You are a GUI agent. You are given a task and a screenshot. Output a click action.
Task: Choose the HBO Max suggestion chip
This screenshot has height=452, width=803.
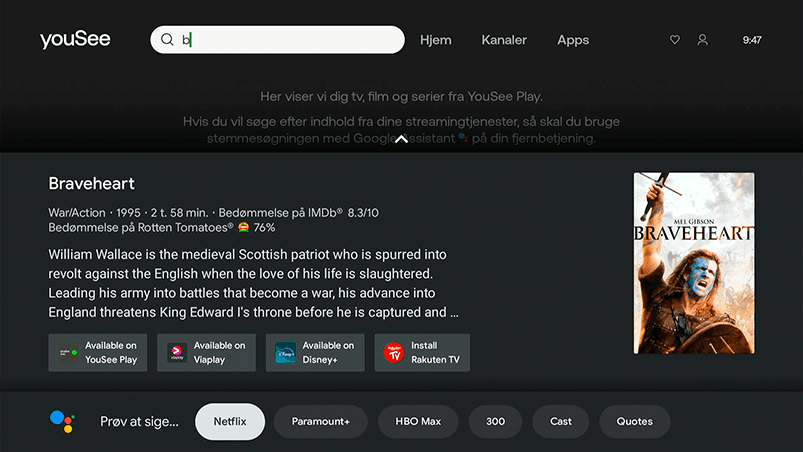(x=418, y=421)
